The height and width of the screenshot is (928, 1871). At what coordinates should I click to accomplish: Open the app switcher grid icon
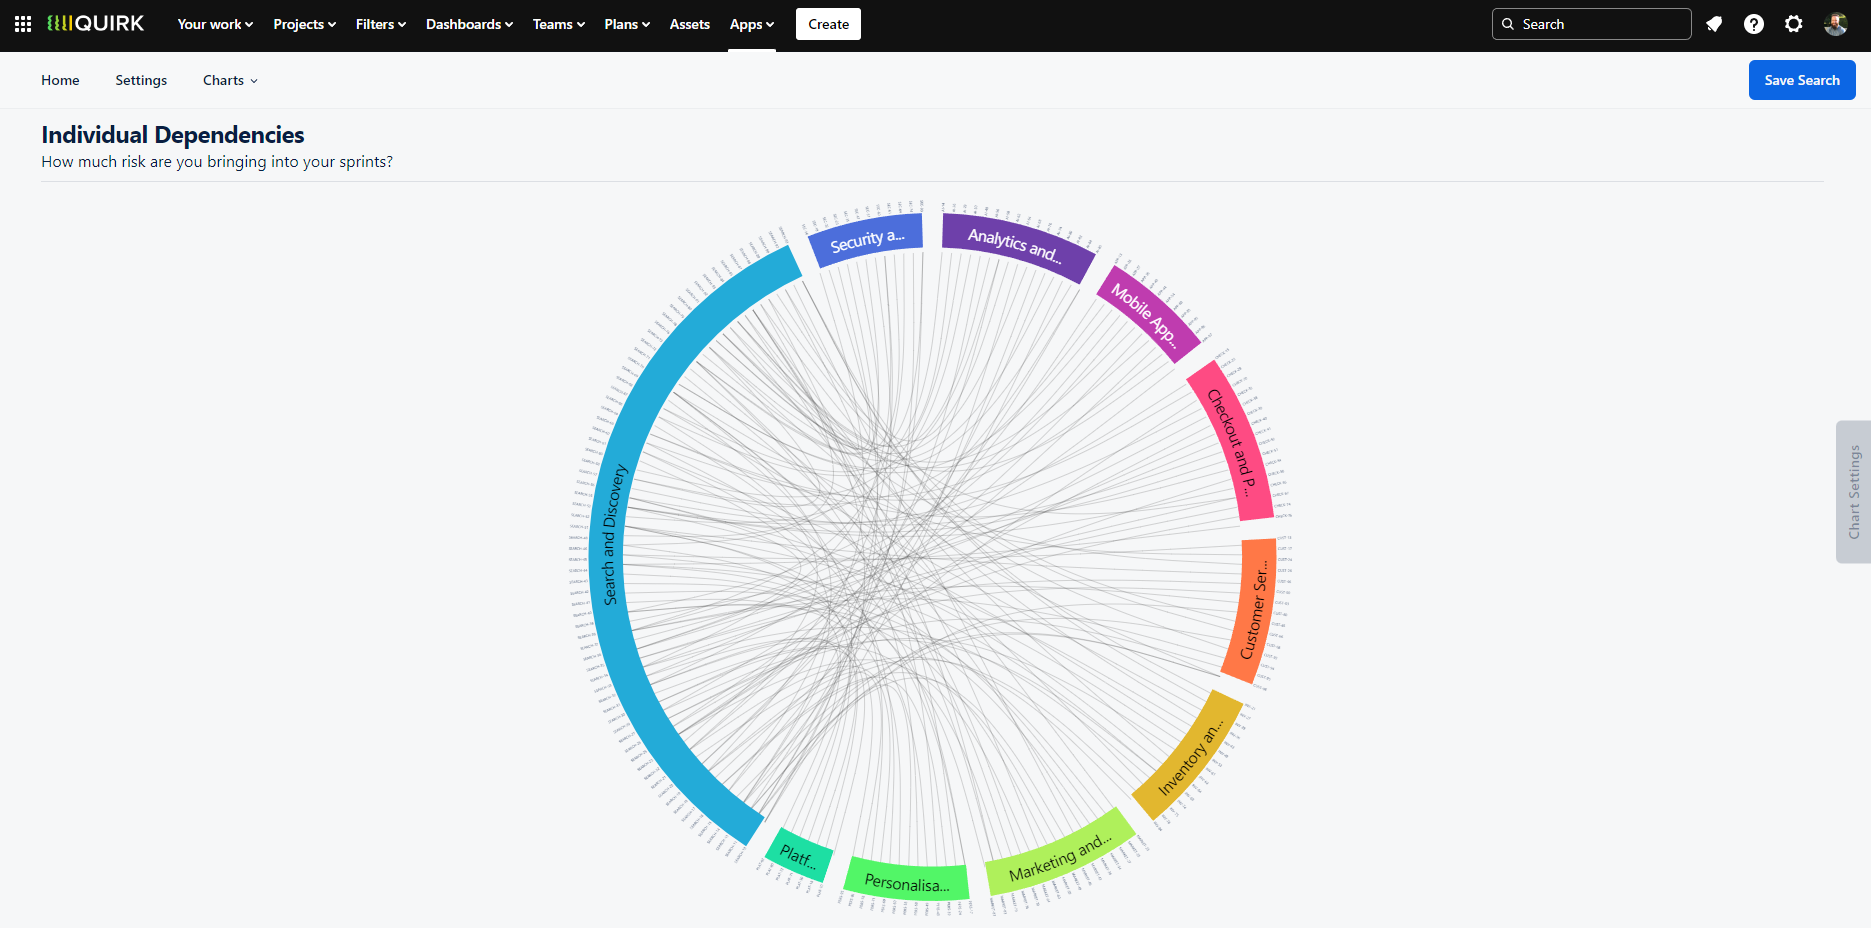point(23,24)
